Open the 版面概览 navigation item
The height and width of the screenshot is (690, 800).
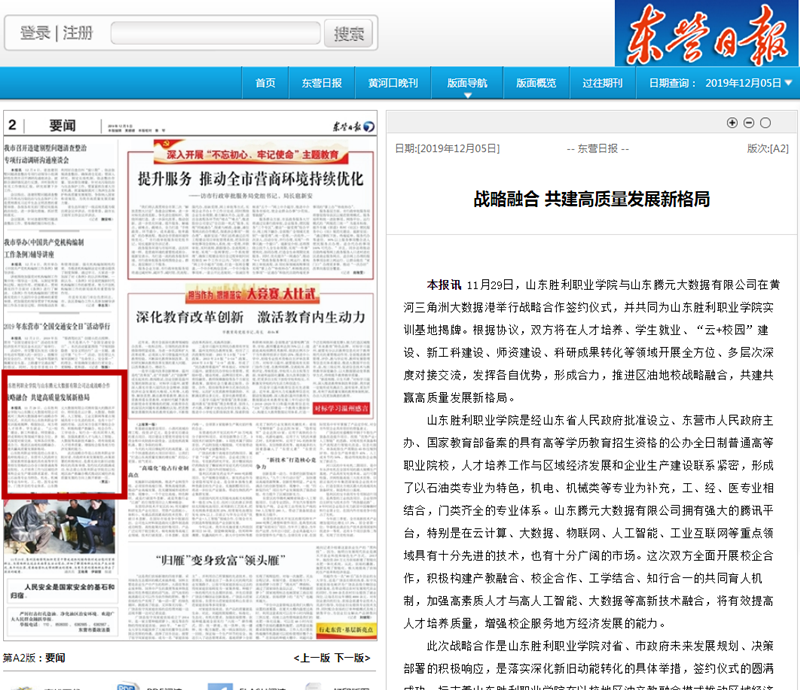point(536,83)
